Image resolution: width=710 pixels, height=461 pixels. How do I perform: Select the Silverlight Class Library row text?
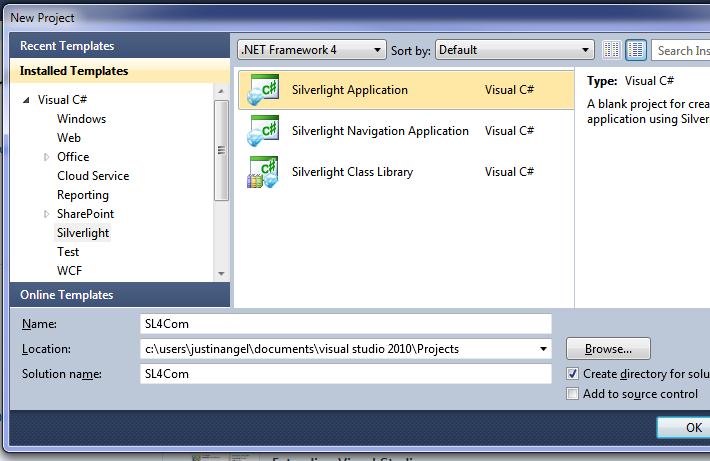pyautogui.click(x=352, y=172)
